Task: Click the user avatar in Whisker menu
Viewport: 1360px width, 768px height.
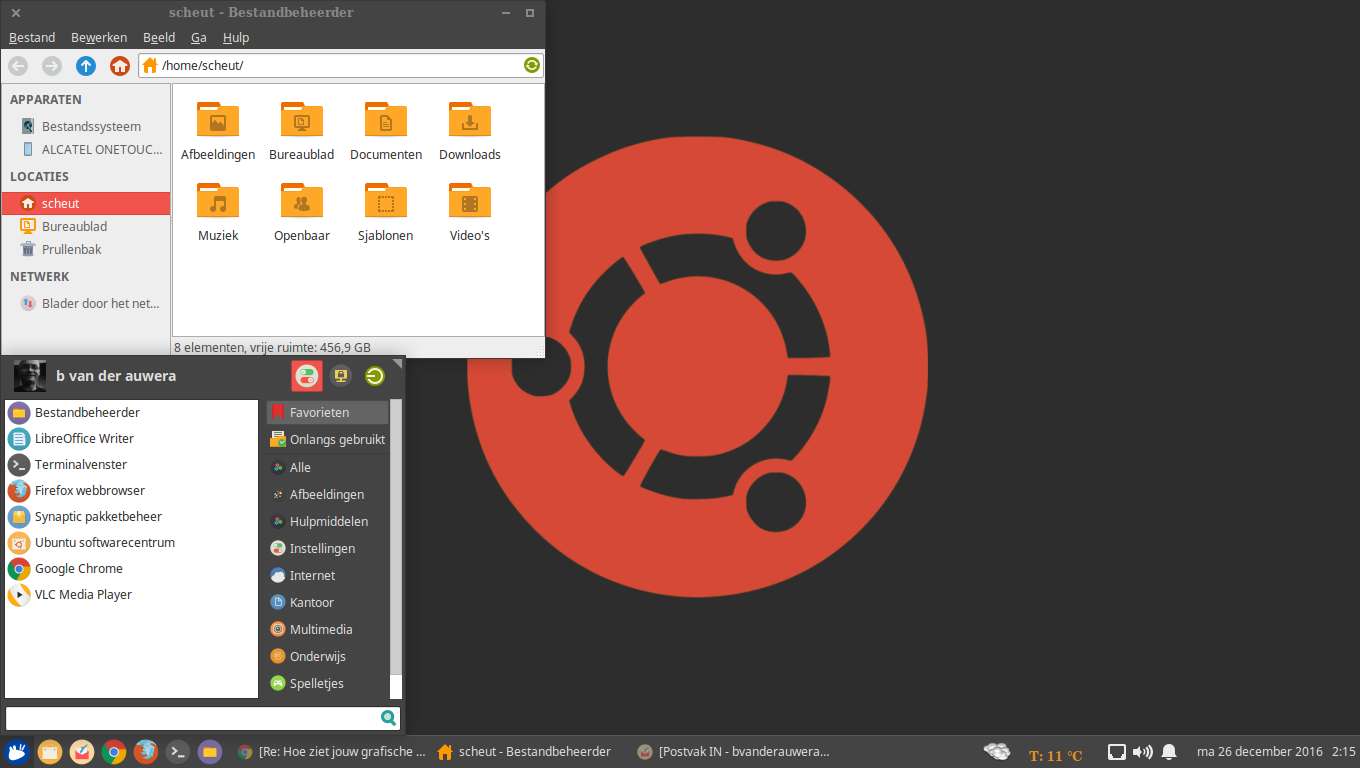Action: [30, 376]
